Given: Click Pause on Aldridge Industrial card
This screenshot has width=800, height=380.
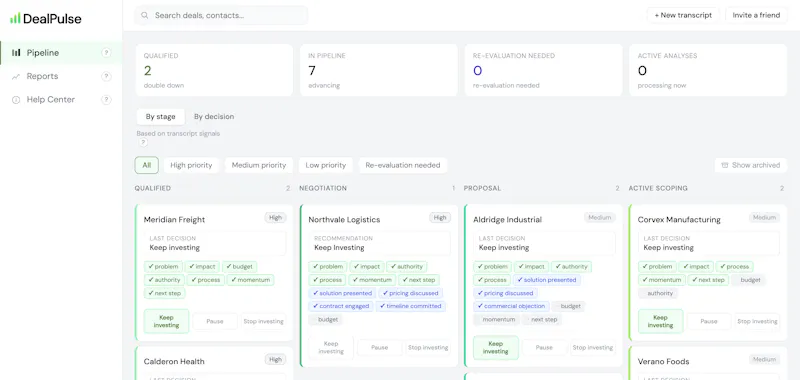Looking at the screenshot, I should pyautogui.click(x=544, y=347).
